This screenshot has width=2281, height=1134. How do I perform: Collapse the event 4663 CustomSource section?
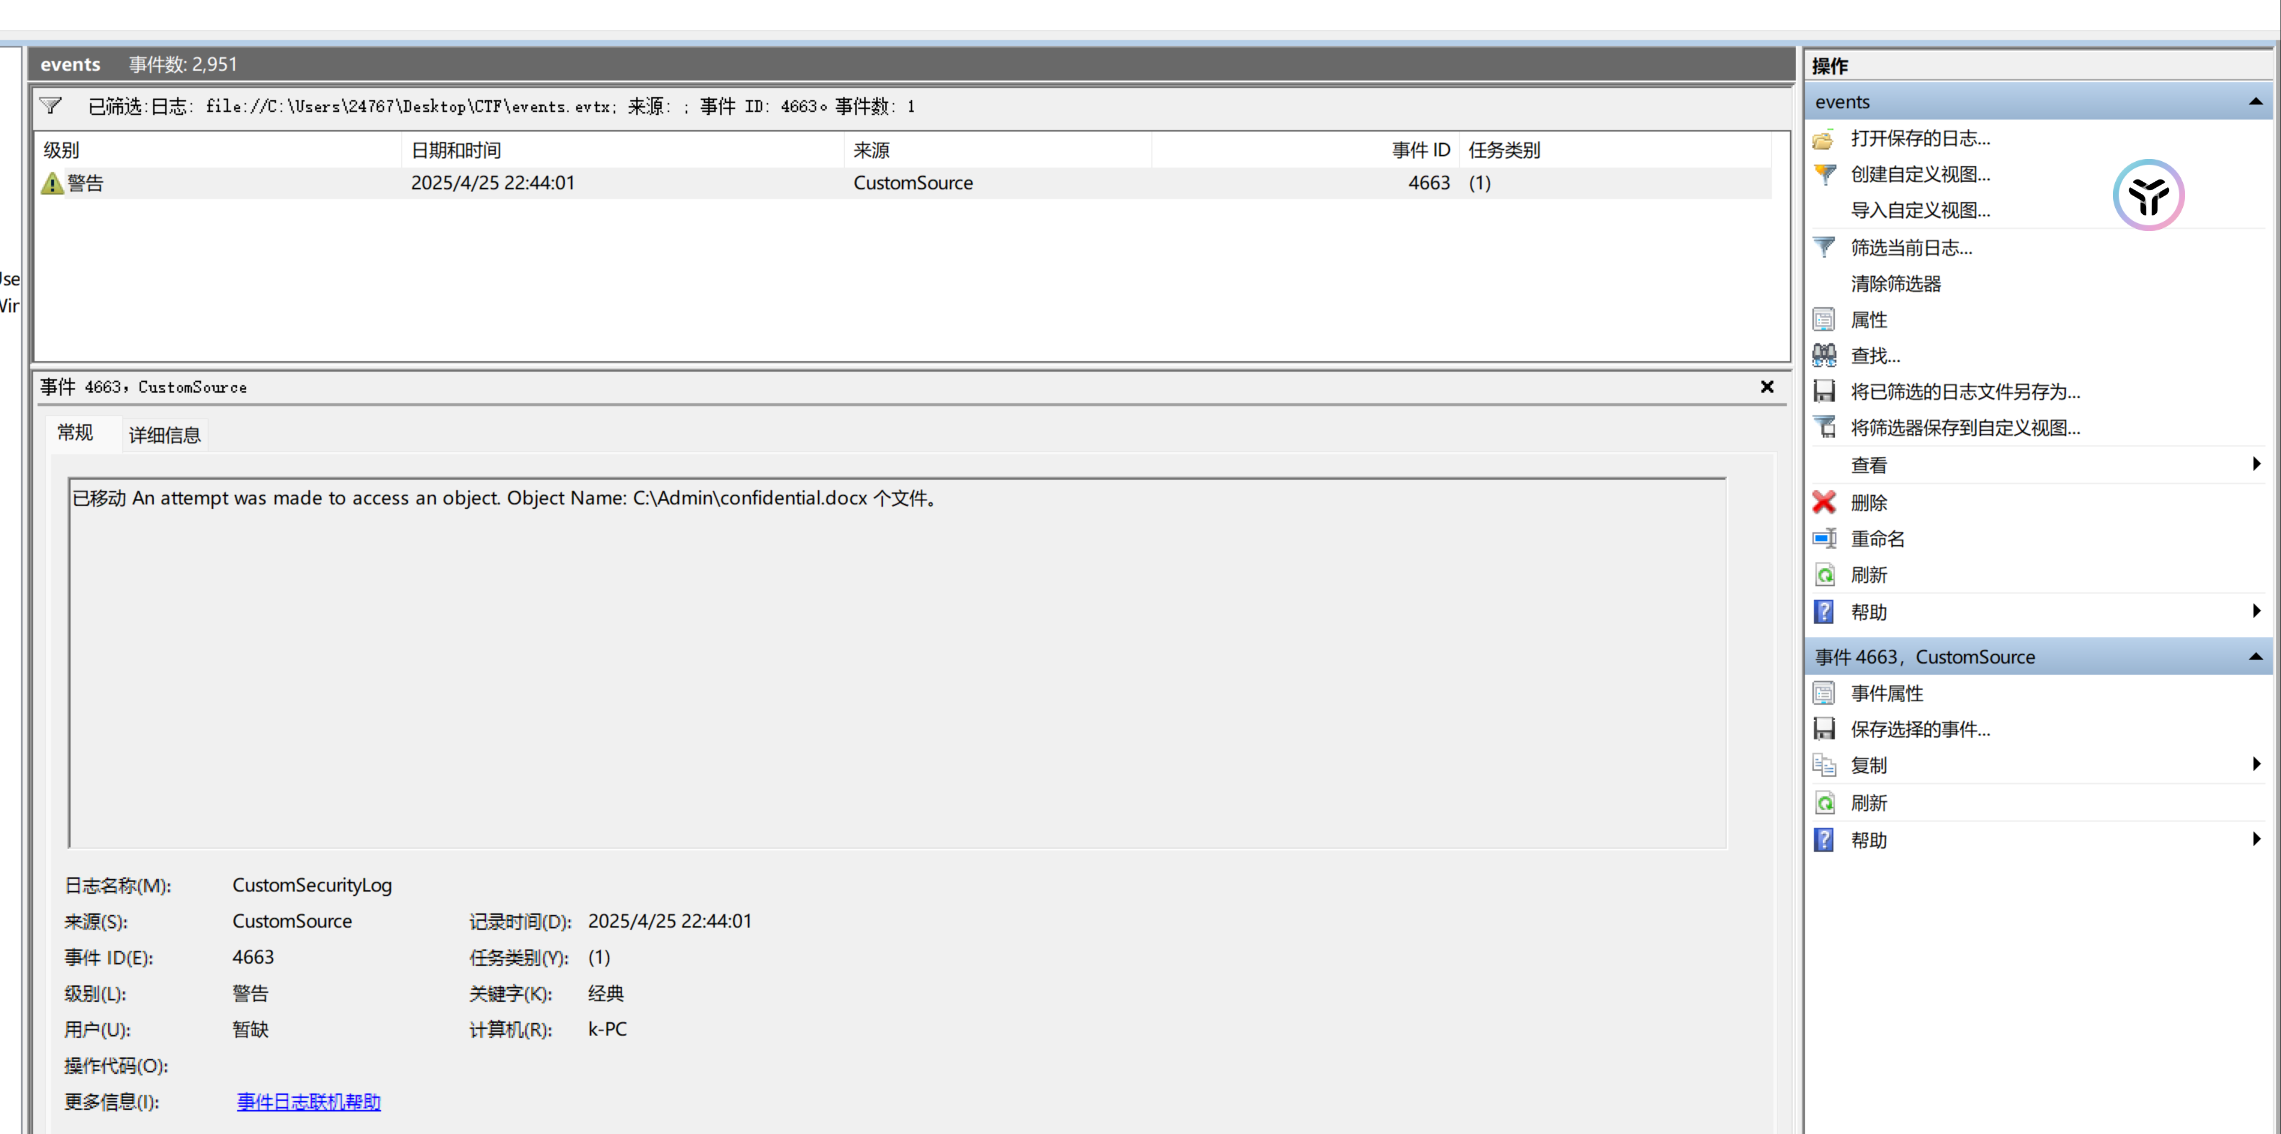coord(2255,657)
